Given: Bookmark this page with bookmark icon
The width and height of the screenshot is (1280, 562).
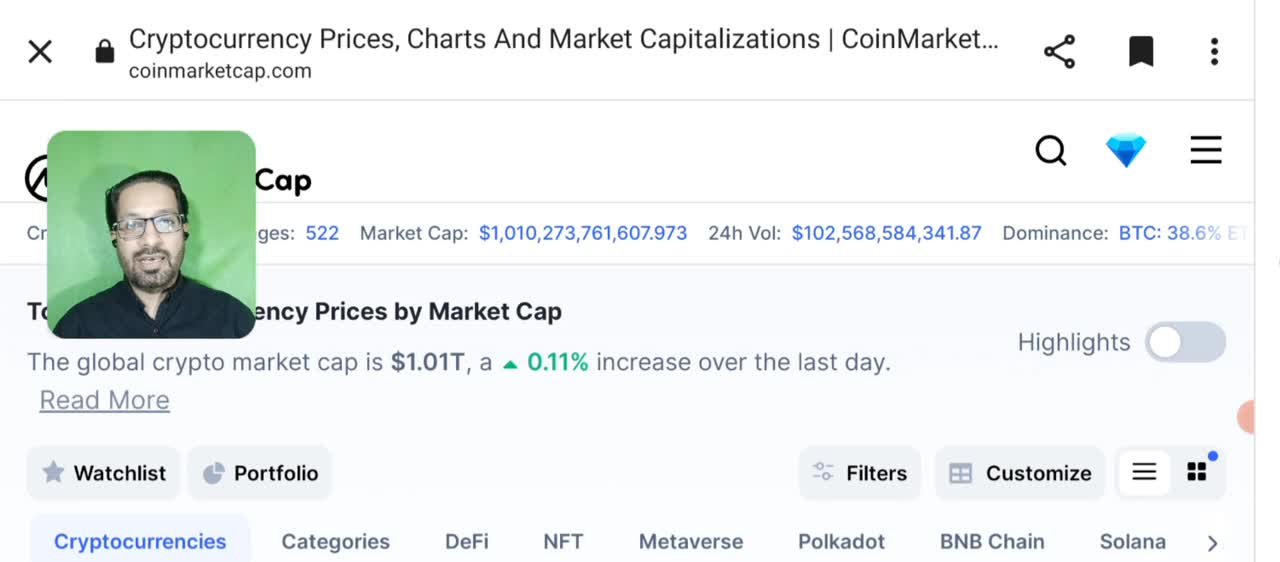Looking at the screenshot, I should (x=1141, y=52).
